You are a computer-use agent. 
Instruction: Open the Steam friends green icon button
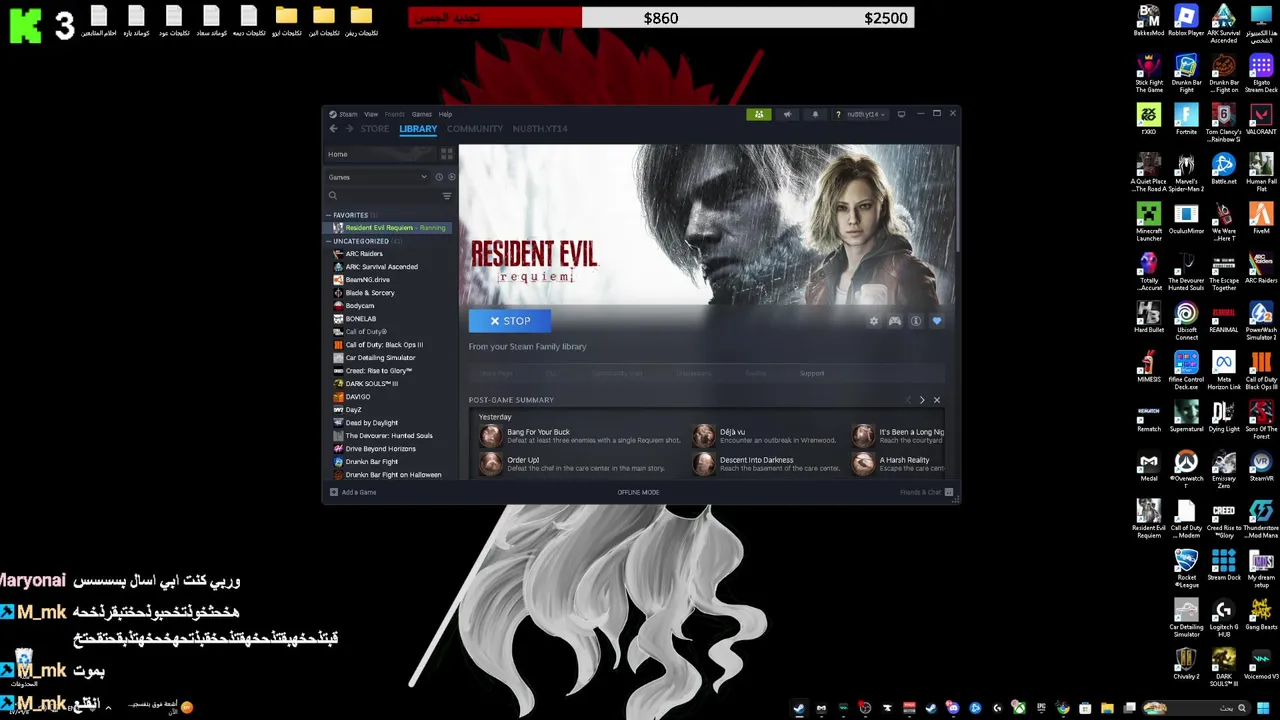(x=759, y=114)
